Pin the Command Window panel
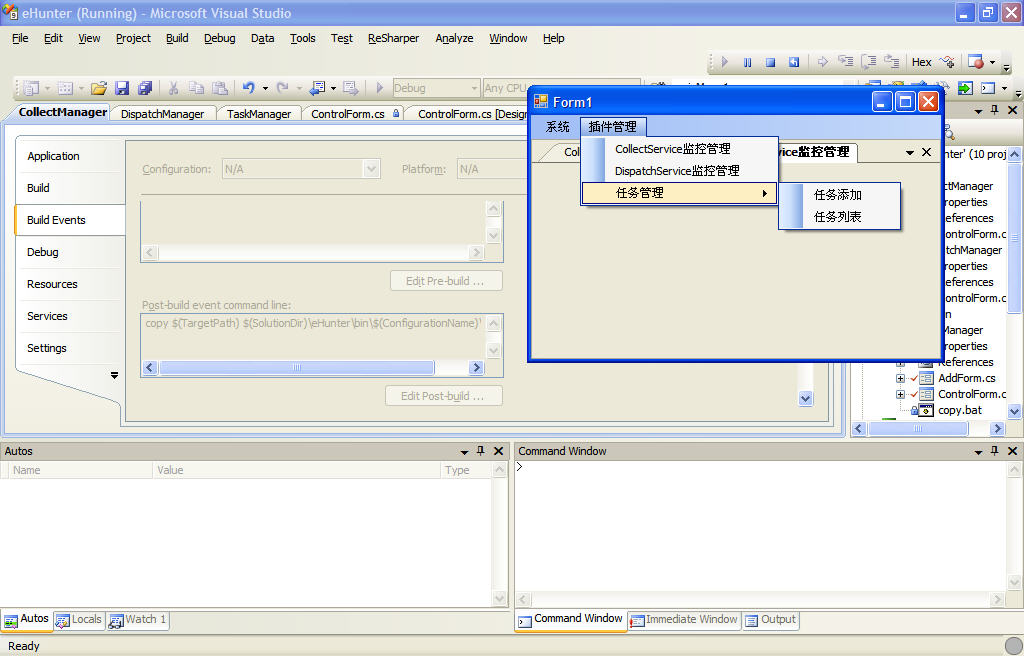 995,451
